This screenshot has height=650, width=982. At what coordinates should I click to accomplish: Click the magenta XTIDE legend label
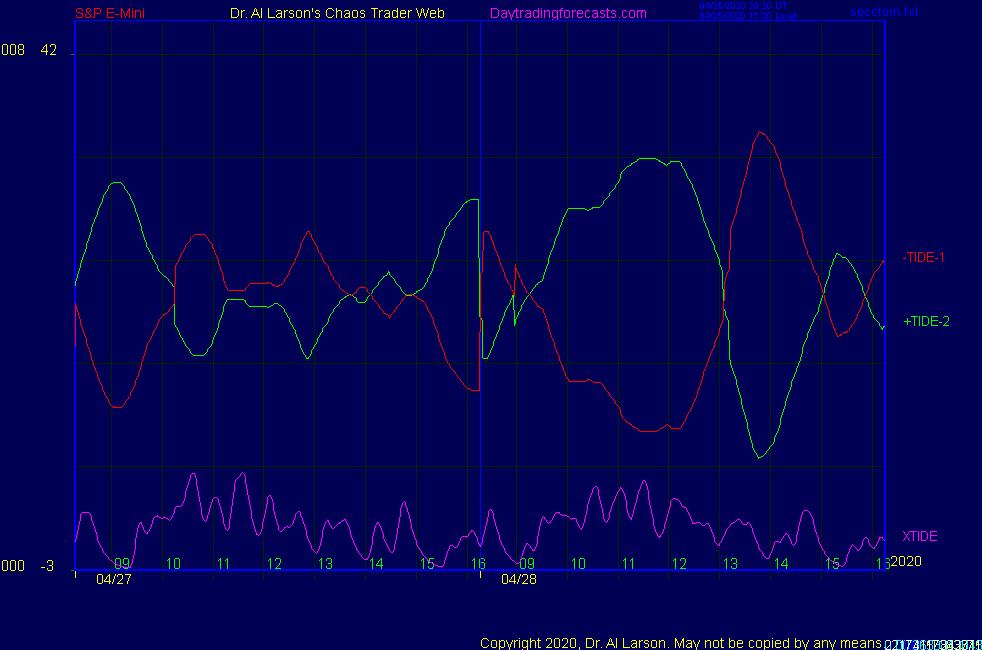point(919,536)
